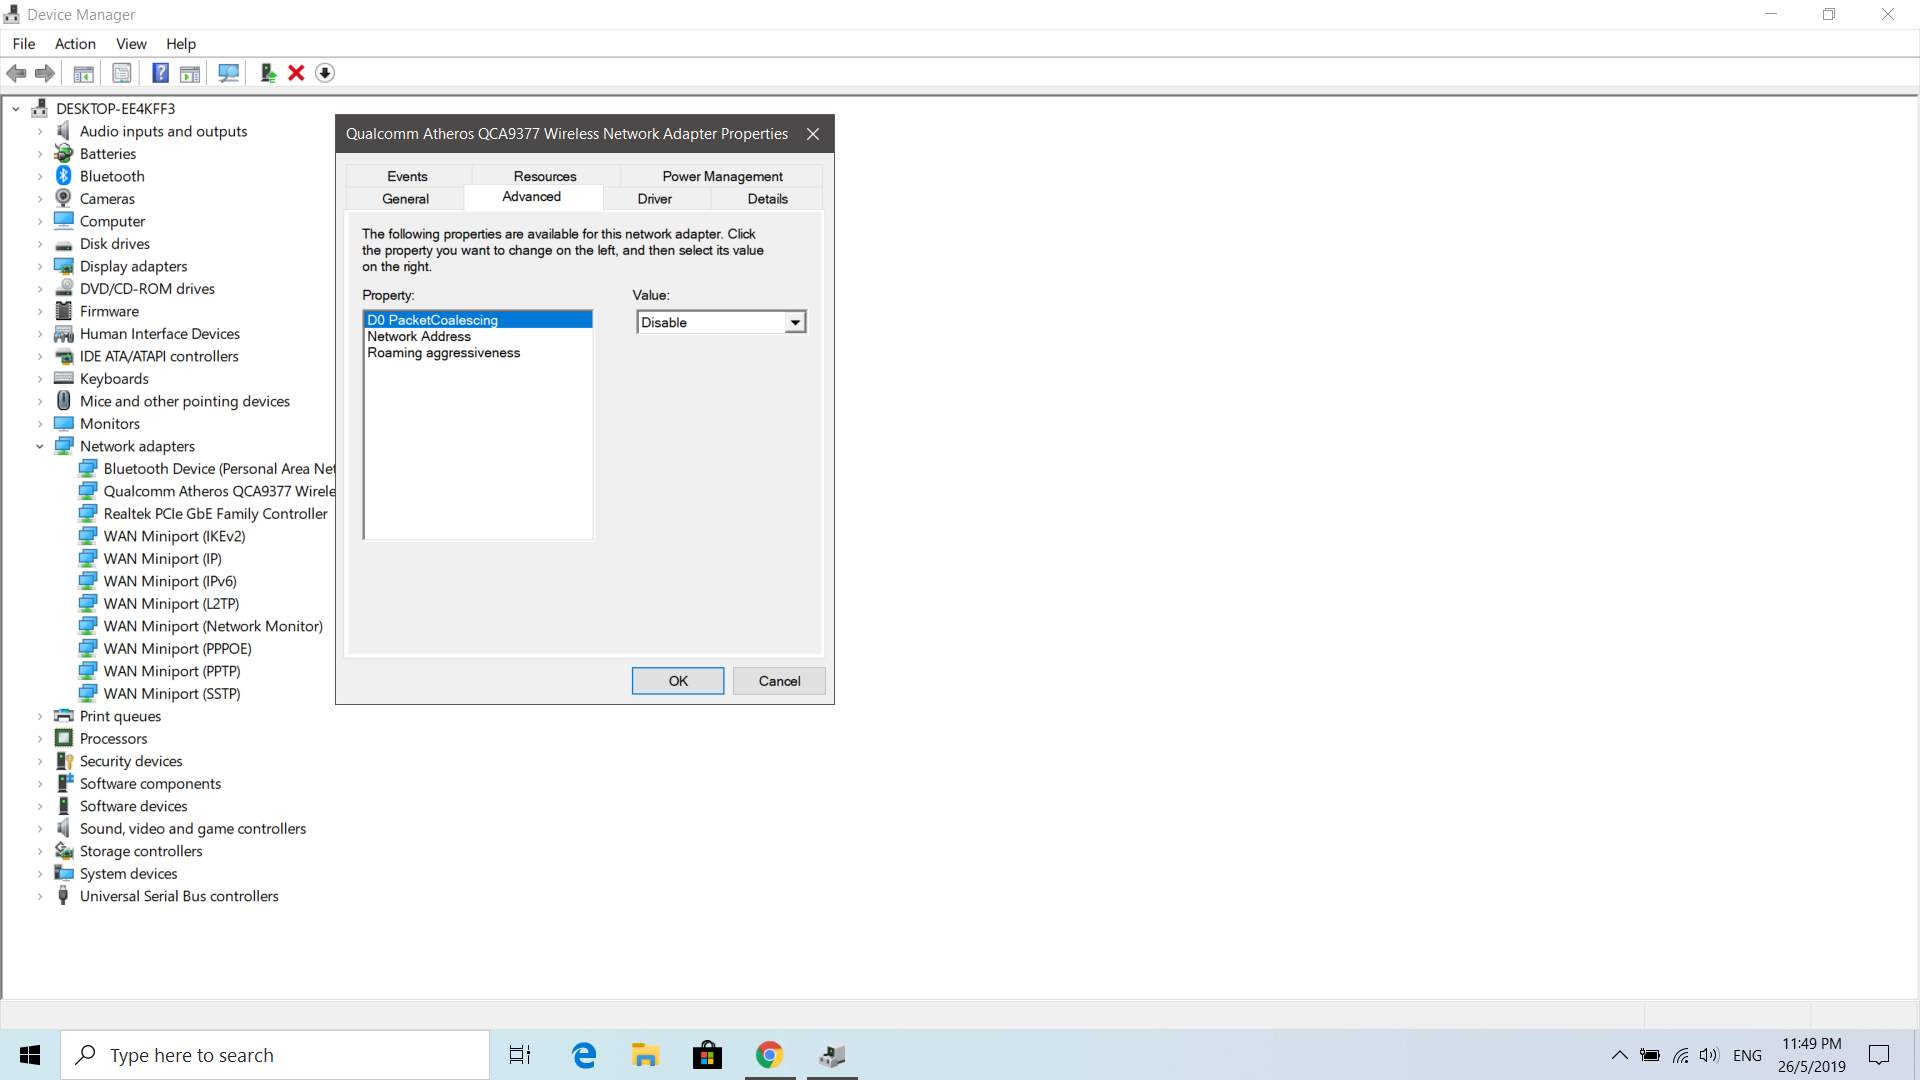The height and width of the screenshot is (1080, 1920).
Task: Click the Disable device down-arrow icon
Action: [x=325, y=73]
